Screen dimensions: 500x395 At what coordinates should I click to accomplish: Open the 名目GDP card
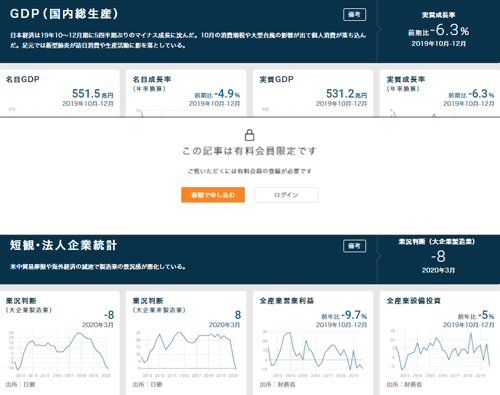coord(60,93)
